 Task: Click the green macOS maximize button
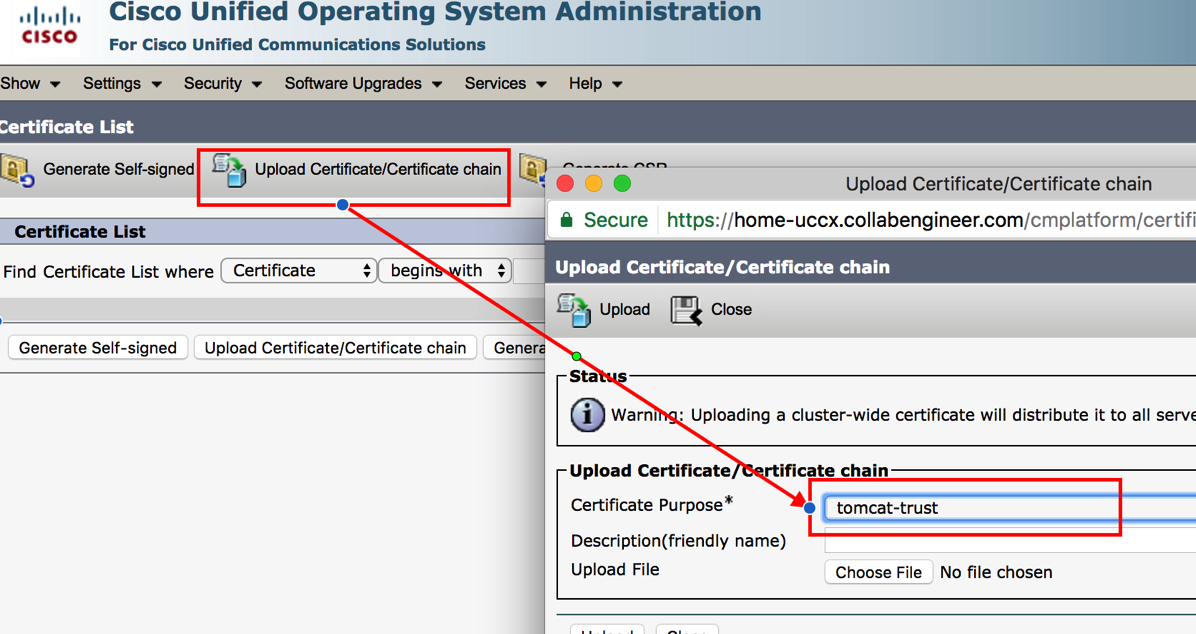(x=622, y=184)
